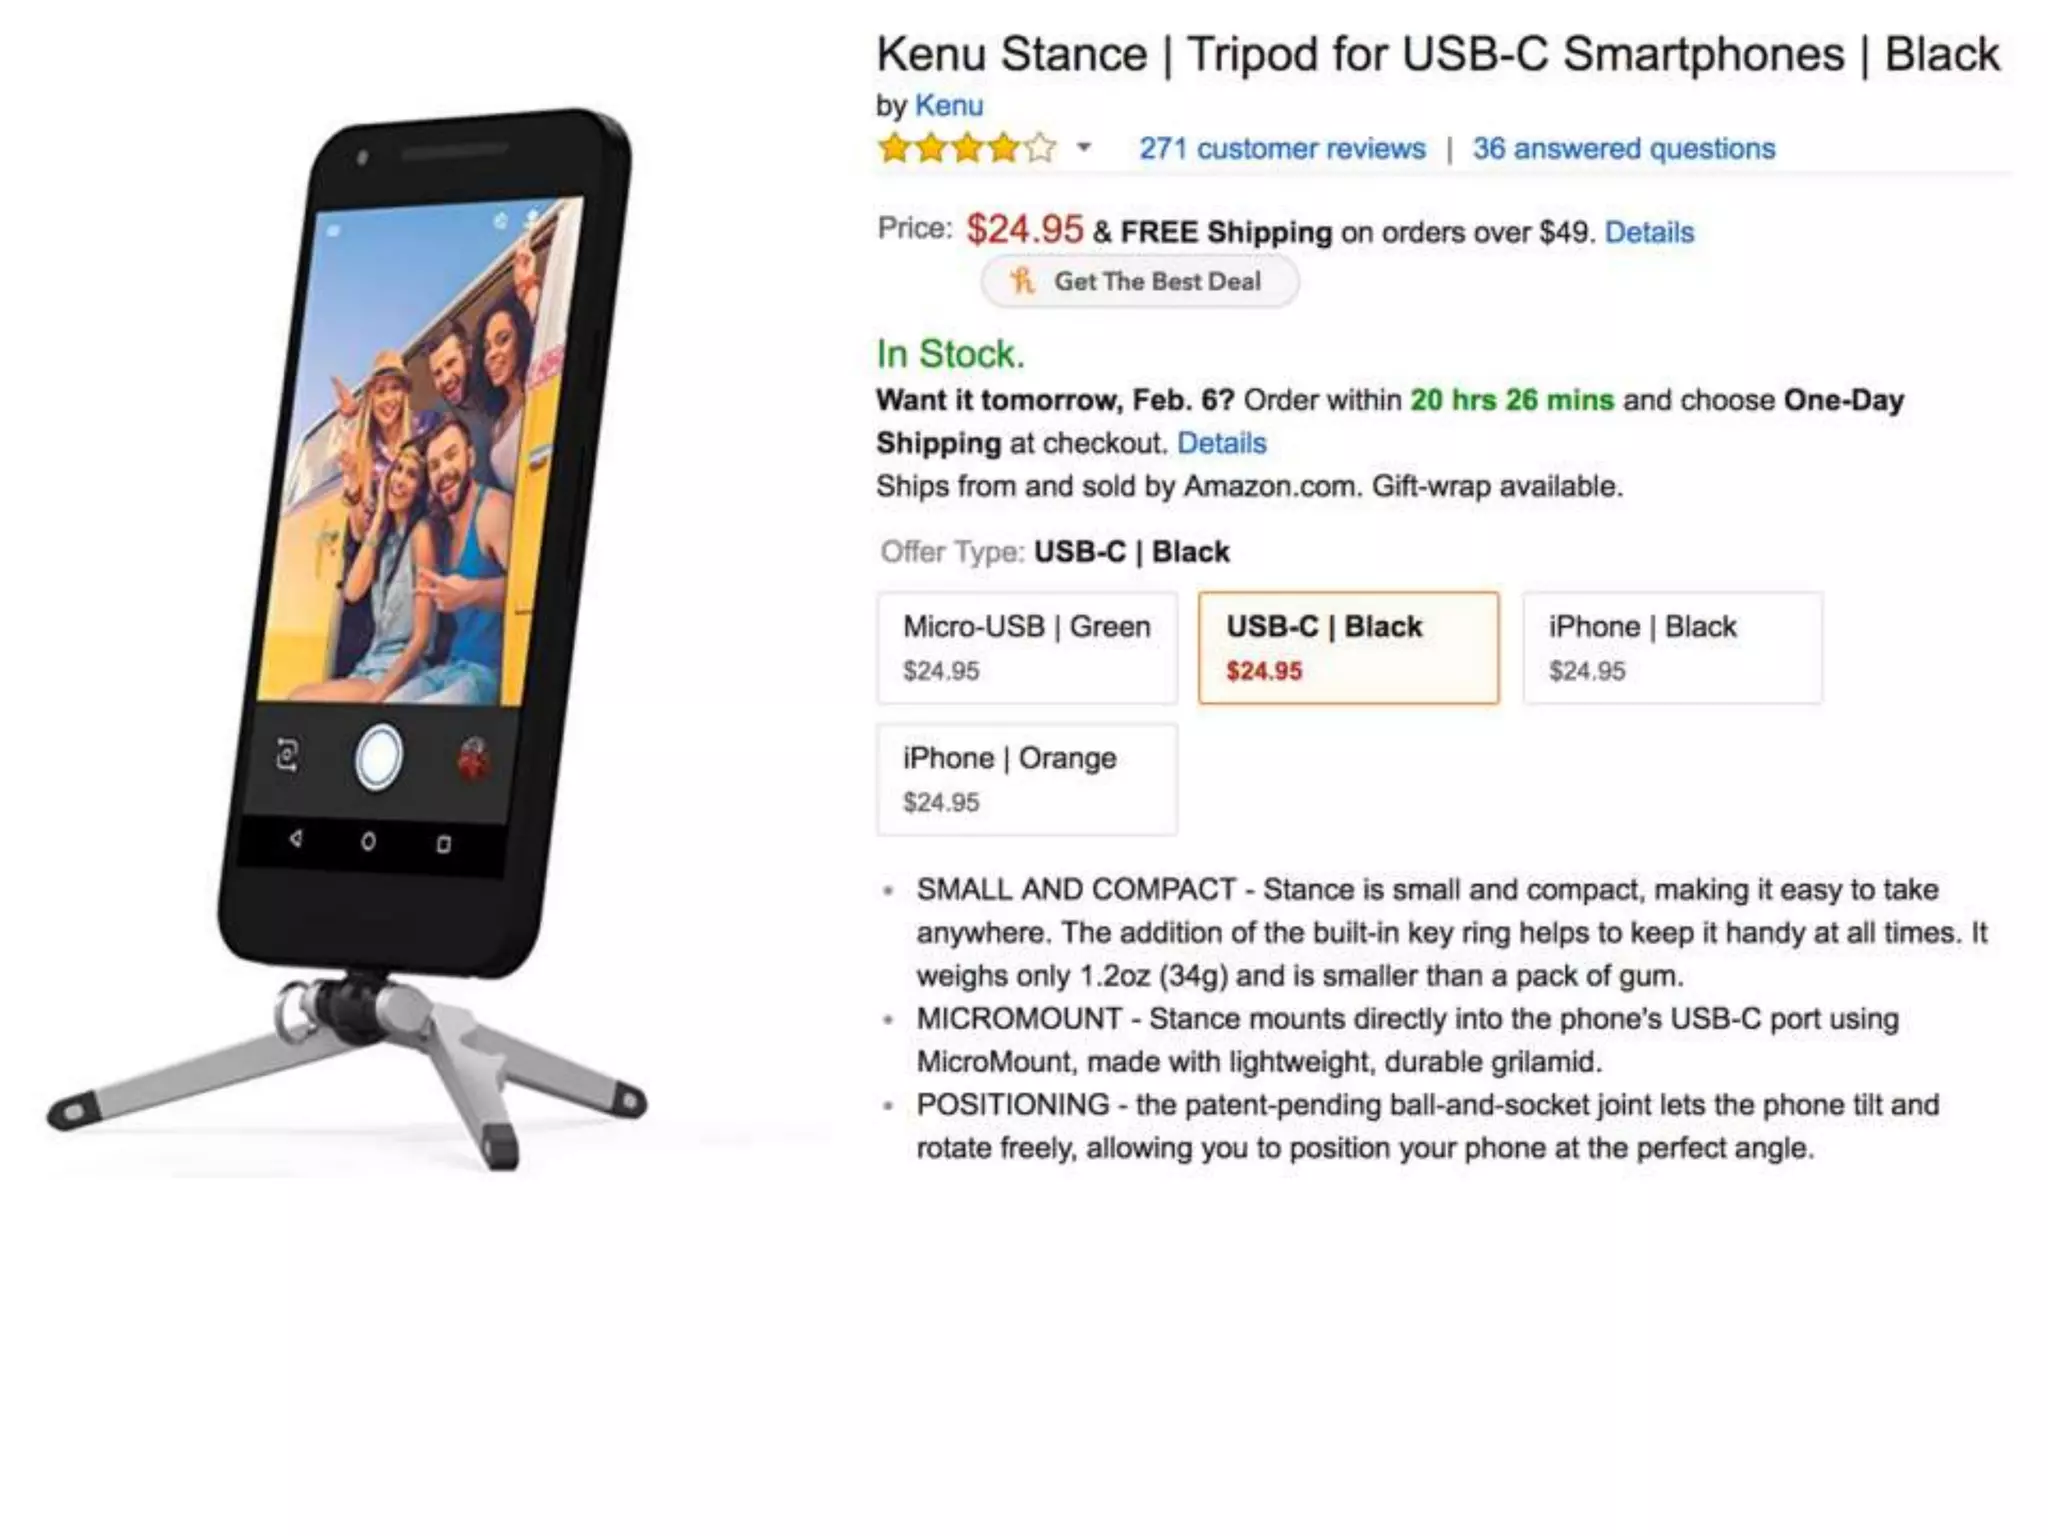This screenshot has height=1536, width=2048.
Task: Select the iPhone | Black option
Action: point(1672,648)
